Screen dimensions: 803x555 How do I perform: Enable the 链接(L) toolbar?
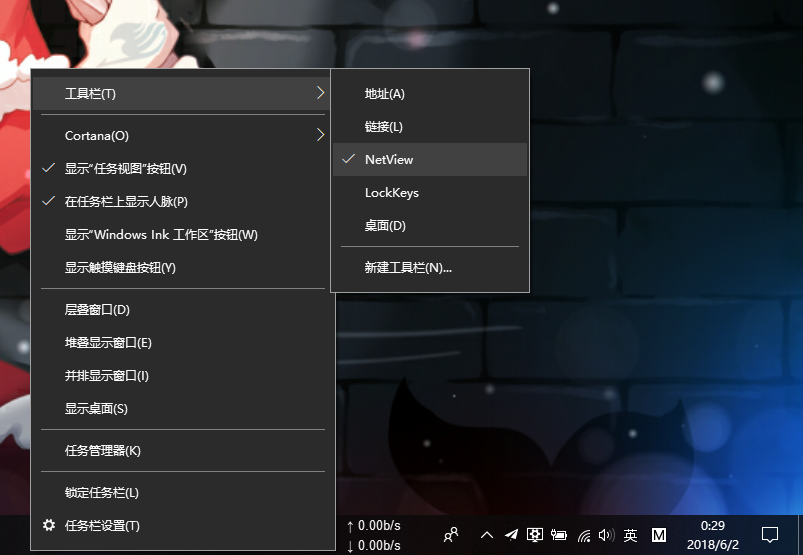click(x=430, y=126)
